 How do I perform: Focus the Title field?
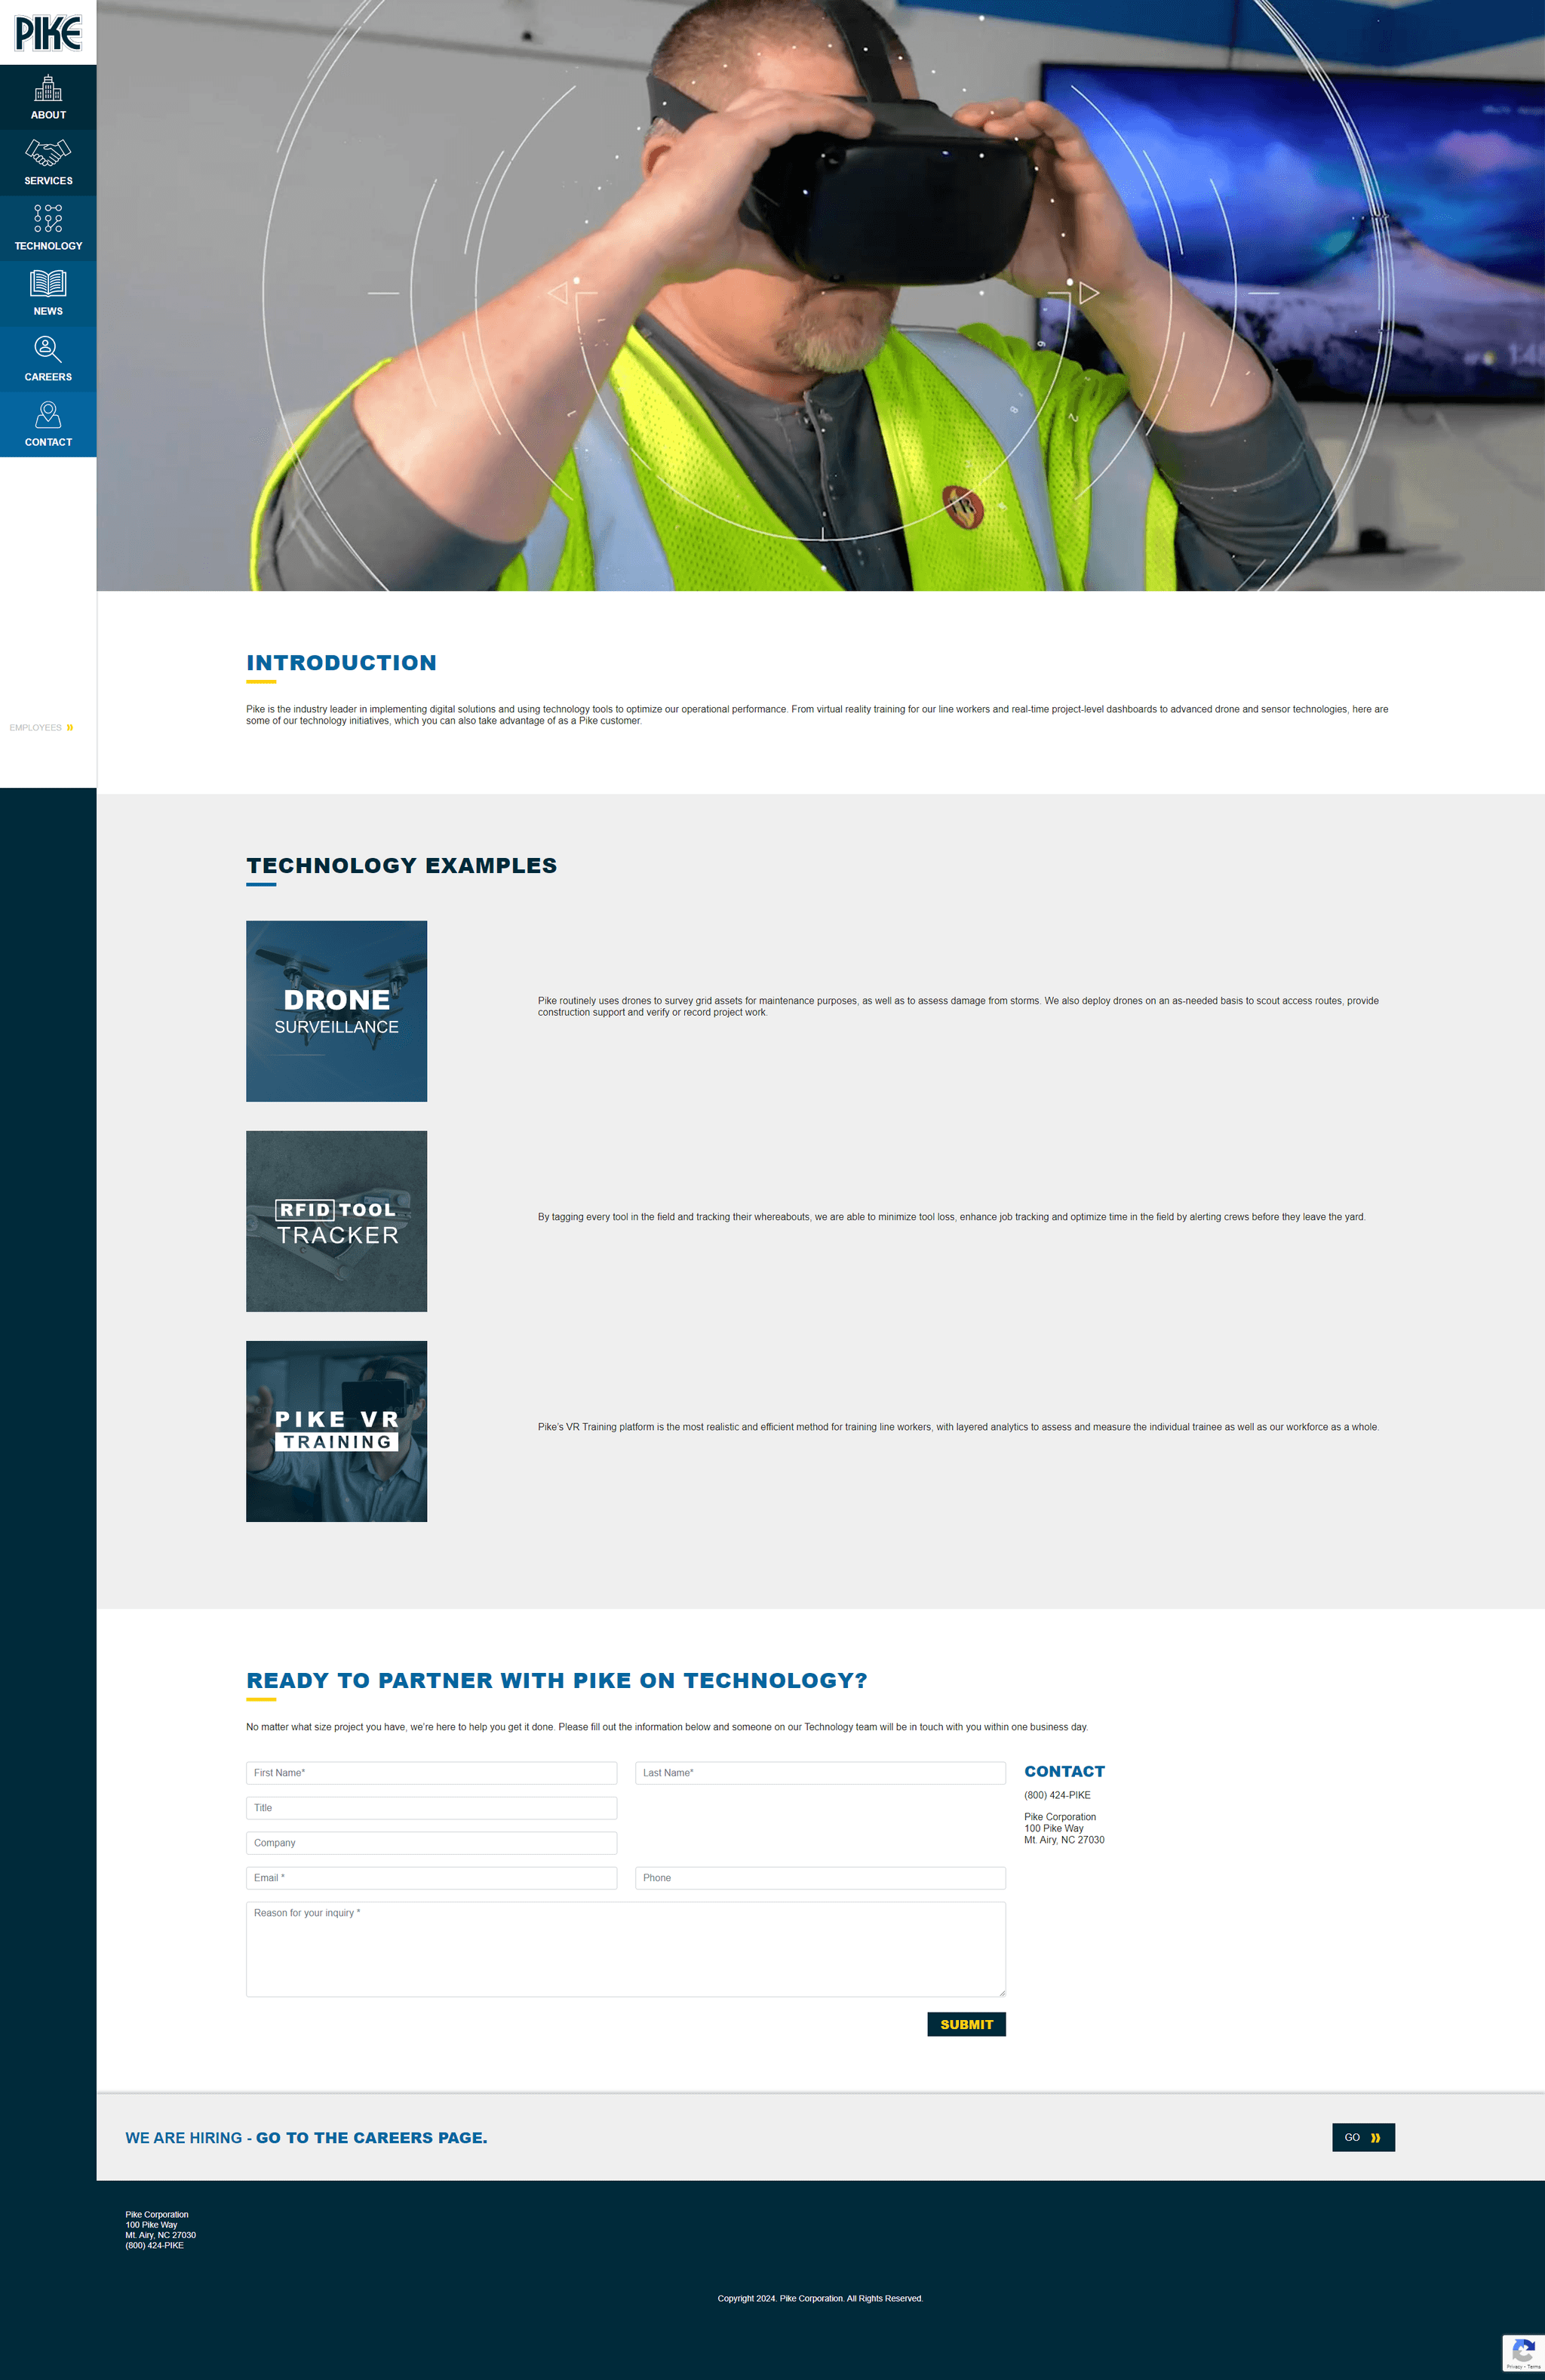pyautogui.click(x=431, y=1808)
